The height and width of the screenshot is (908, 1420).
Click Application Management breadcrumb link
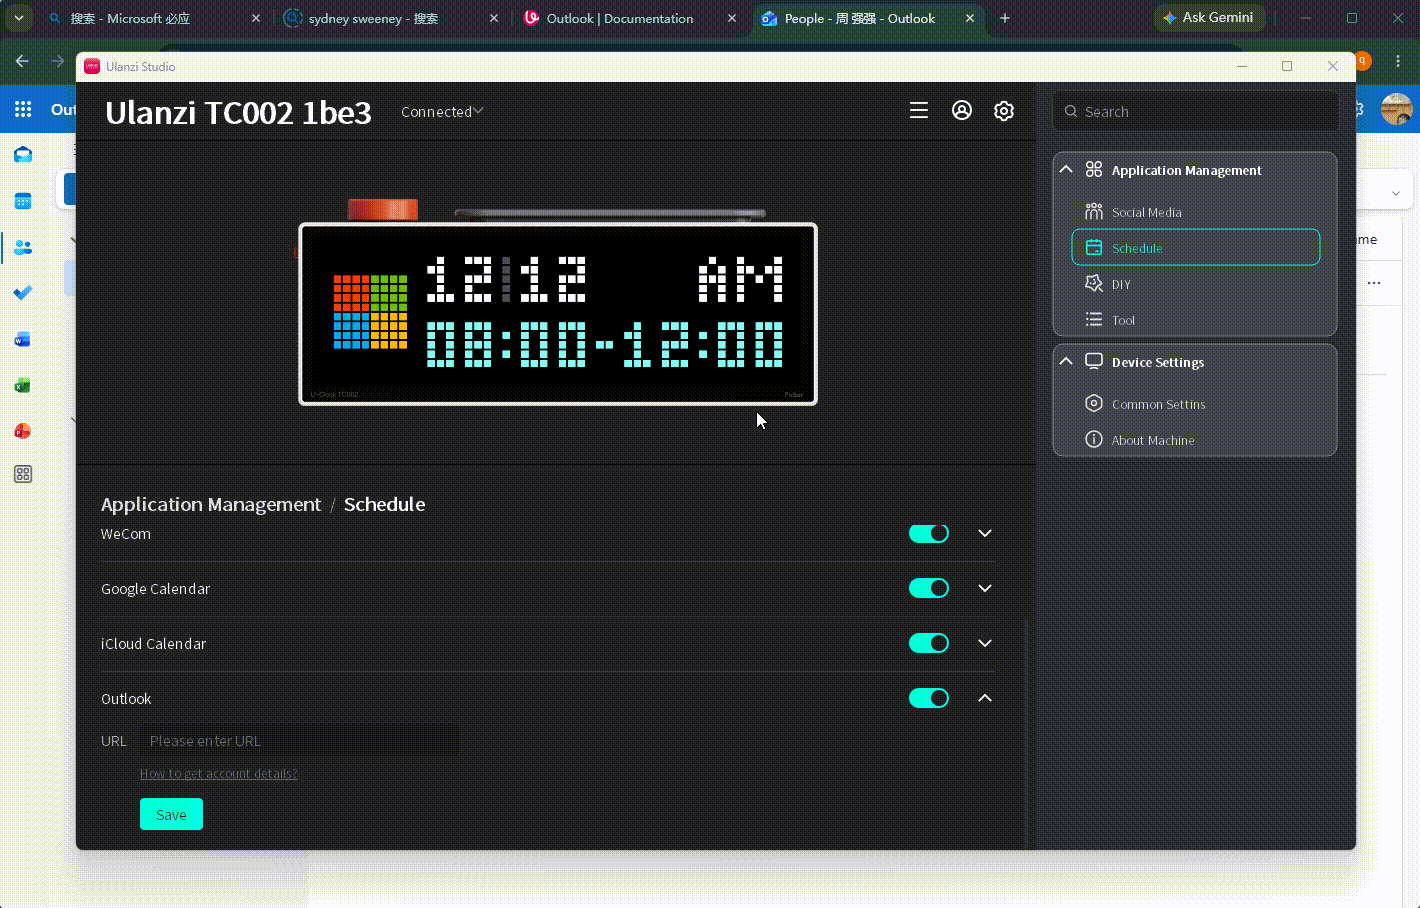click(x=211, y=504)
